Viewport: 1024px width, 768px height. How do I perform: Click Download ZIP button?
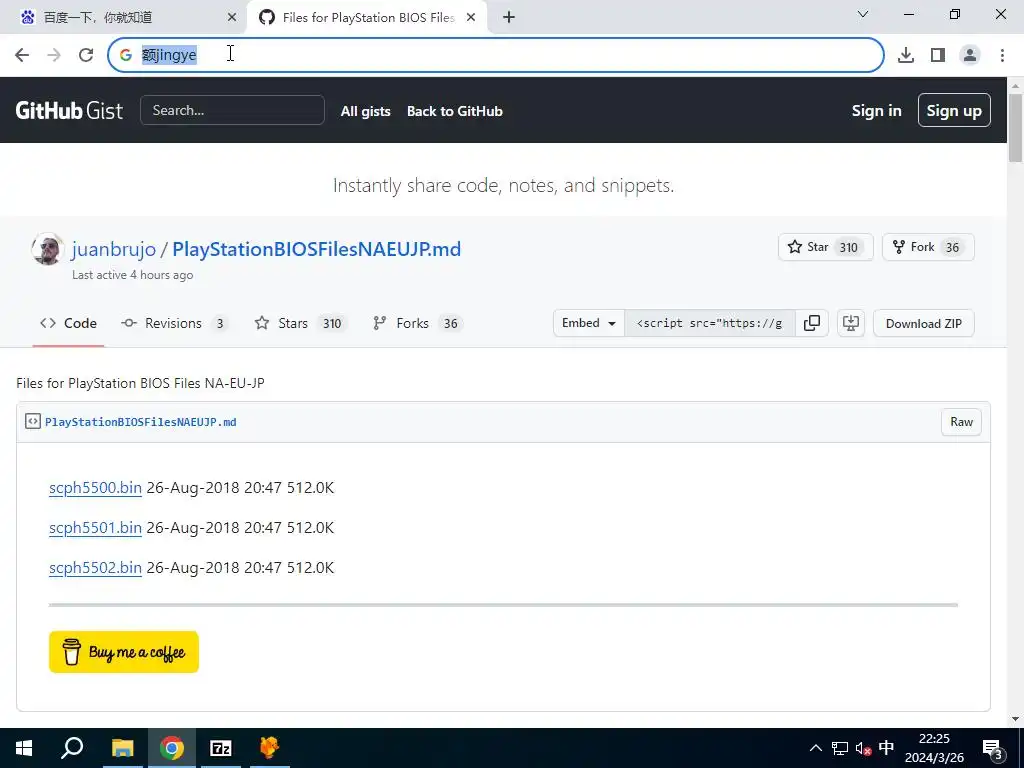(x=923, y=323)
